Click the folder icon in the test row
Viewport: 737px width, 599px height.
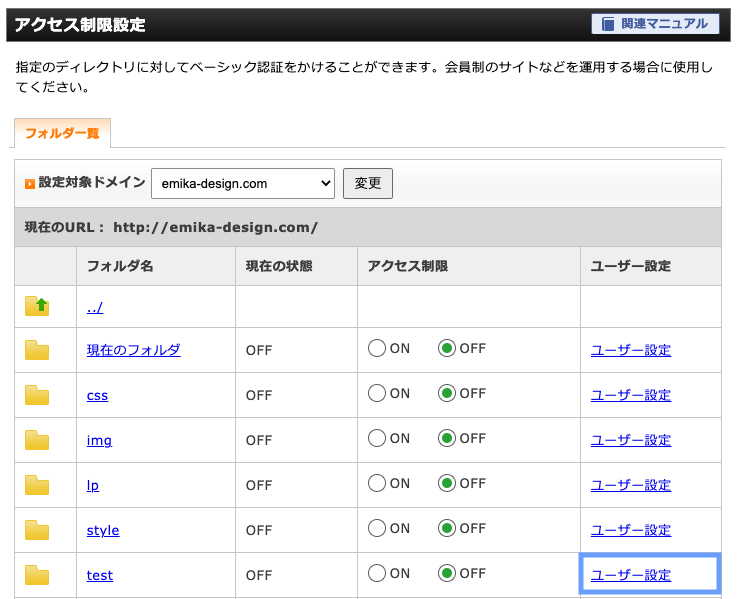(x=37, y=575)
